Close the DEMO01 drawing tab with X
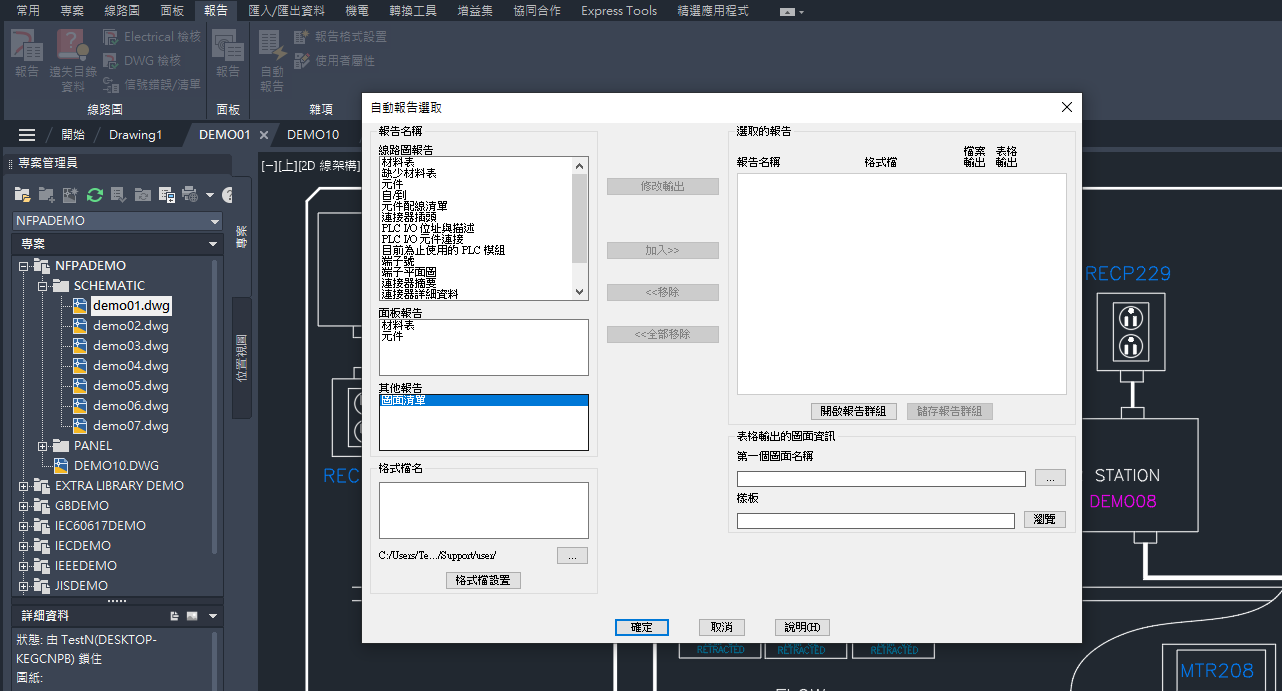 [x=264, y=135]
